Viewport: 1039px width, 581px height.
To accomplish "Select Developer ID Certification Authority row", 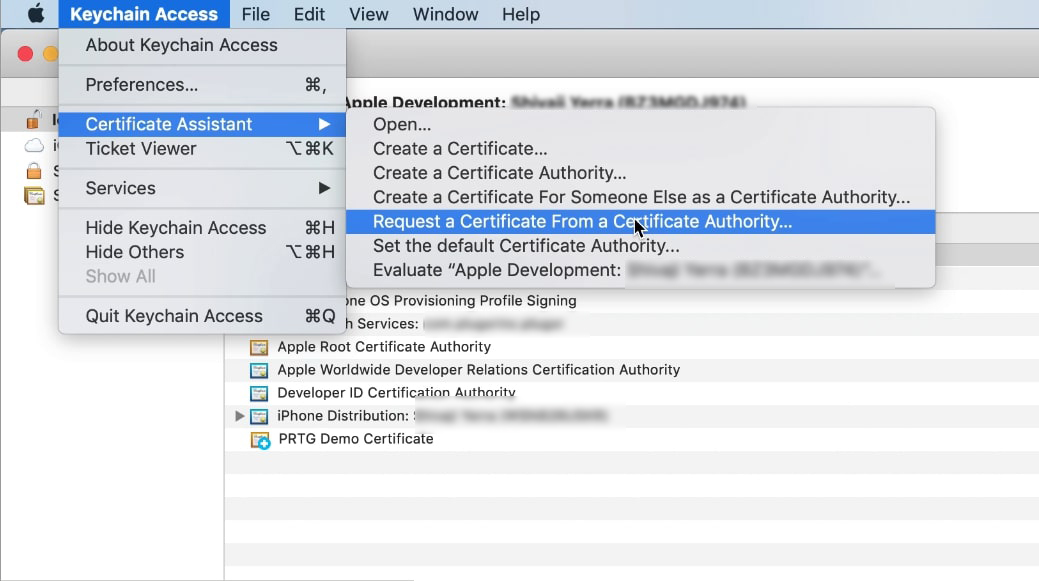I will point(631,393).
